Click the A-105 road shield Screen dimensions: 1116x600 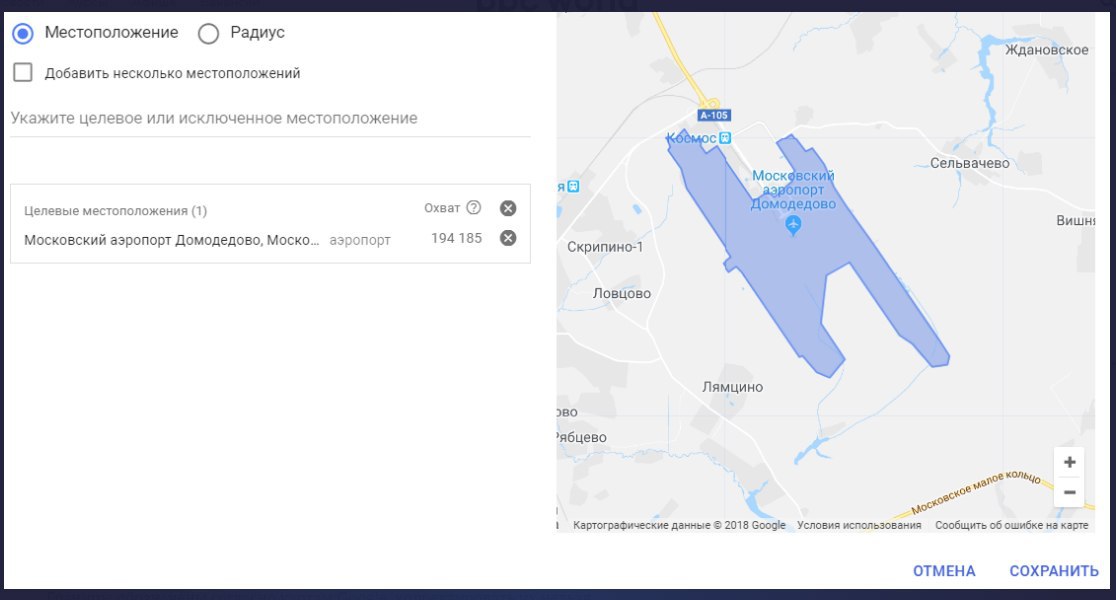(x=714, y=115)
